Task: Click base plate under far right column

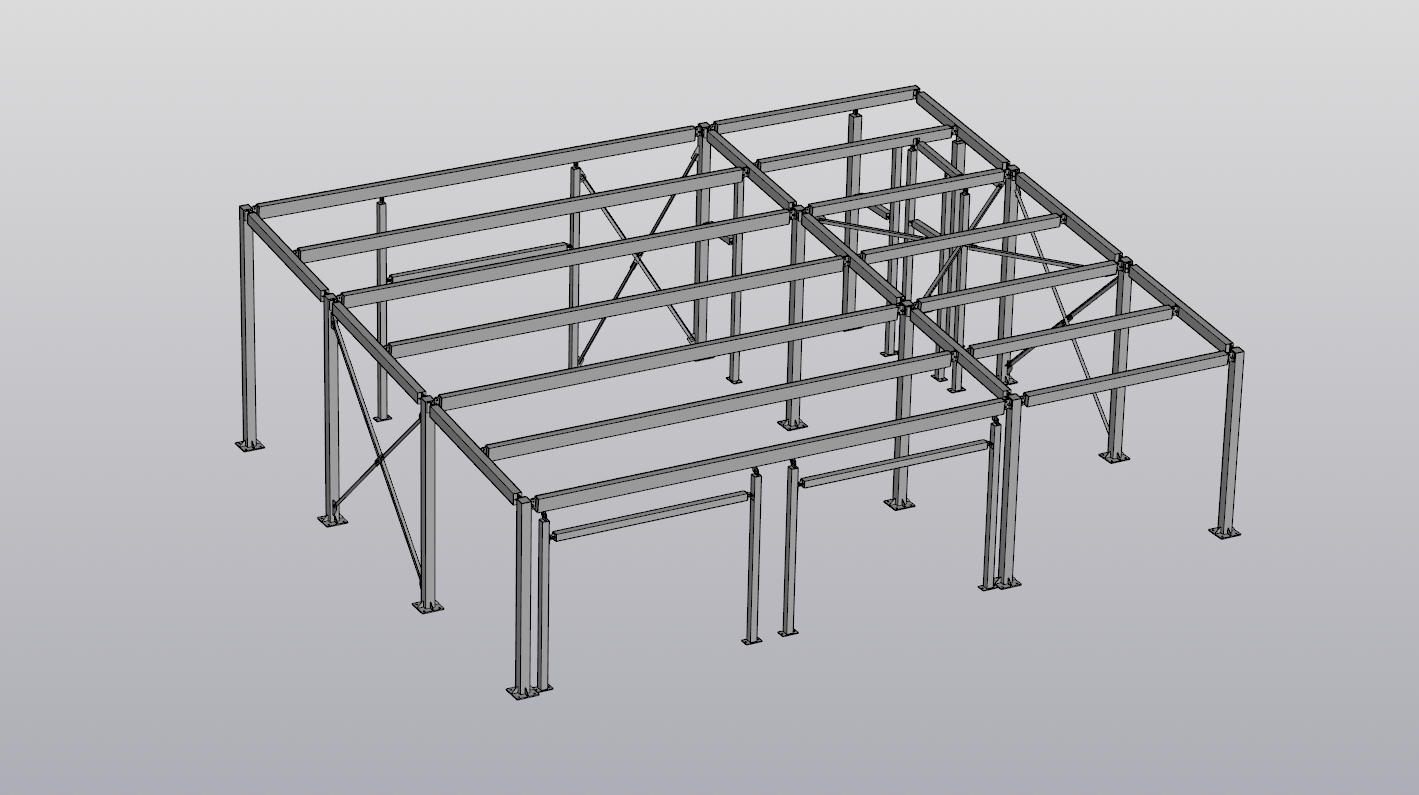Action: (1225, 531)
